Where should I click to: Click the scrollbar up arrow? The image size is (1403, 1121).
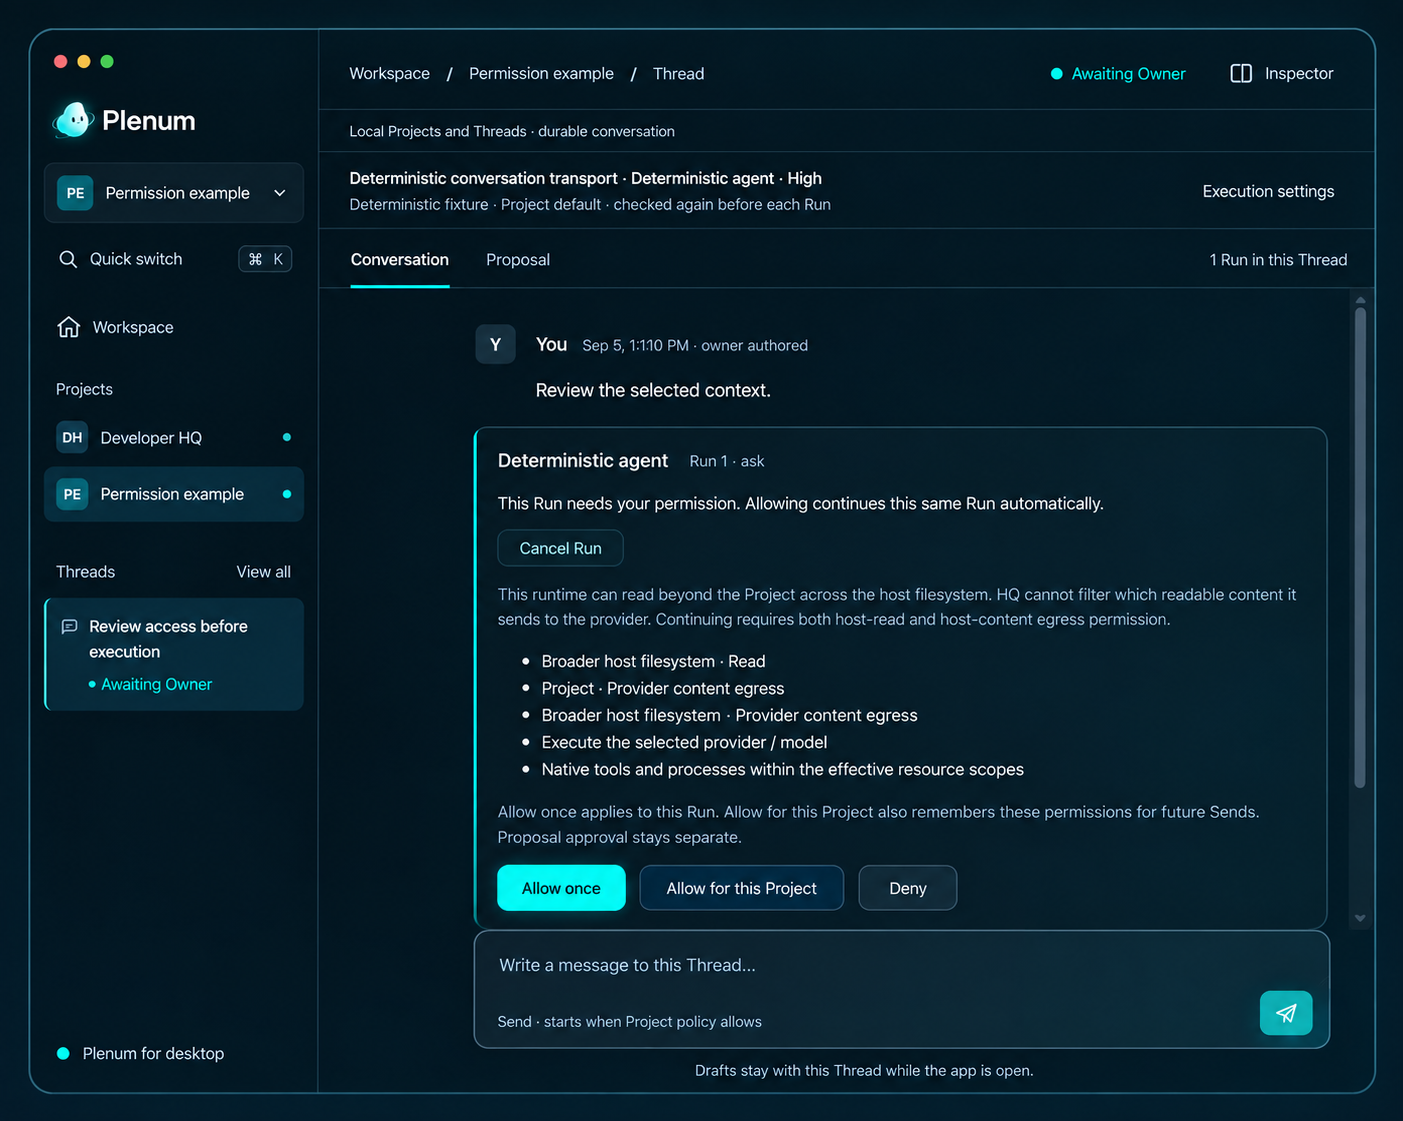coord(1360,300)
